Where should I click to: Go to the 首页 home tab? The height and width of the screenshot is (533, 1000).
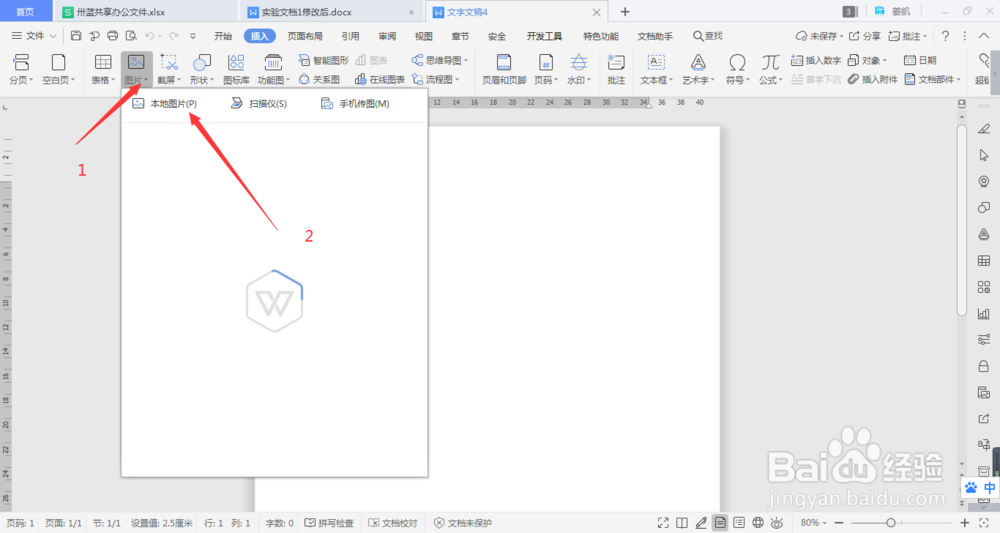pyautogui.click(x=25, y=12)
